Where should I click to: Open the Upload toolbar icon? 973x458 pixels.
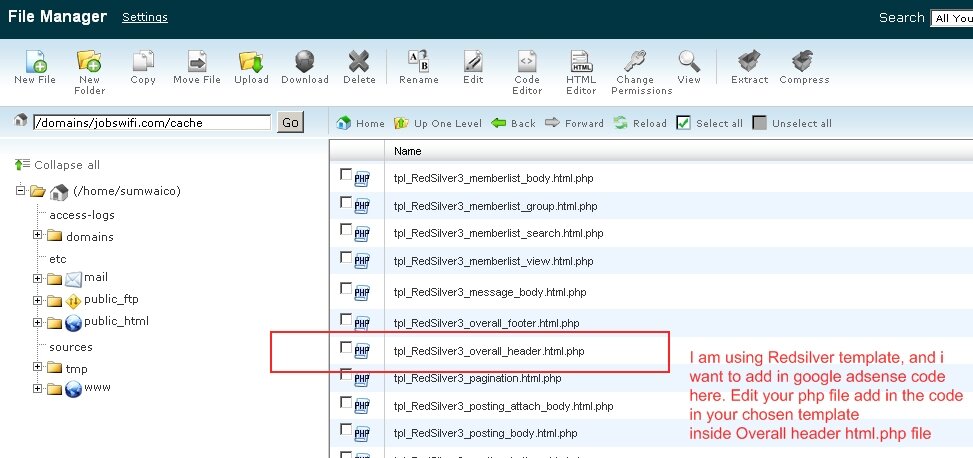[x=251, y=61]
